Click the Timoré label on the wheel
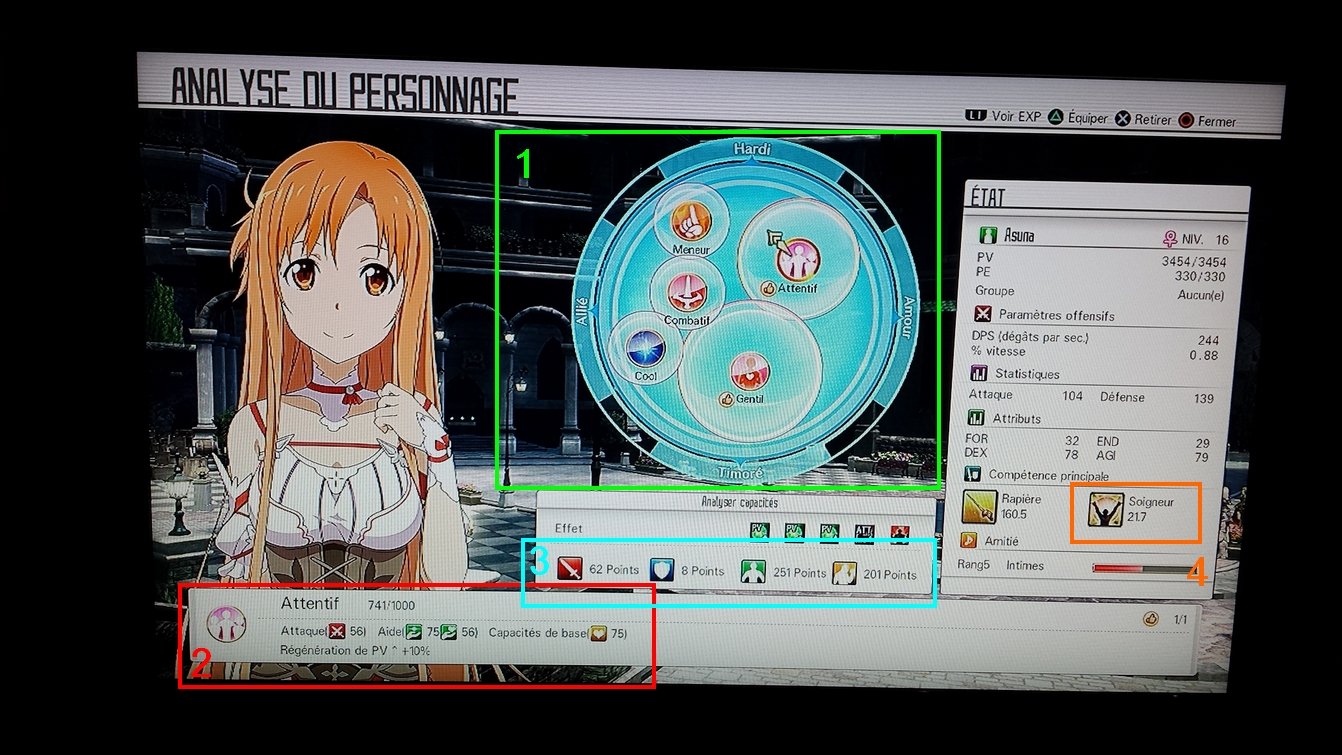Screen dimensions: 1342x755 [741, 471]
